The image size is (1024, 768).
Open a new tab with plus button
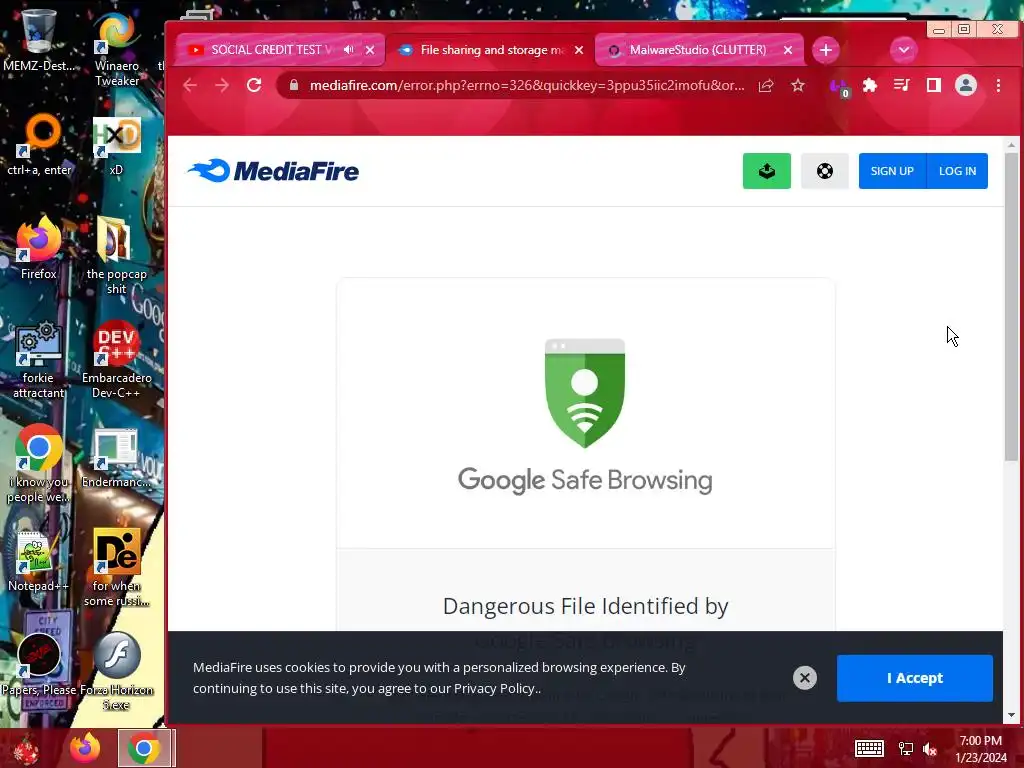pos(825,50)
